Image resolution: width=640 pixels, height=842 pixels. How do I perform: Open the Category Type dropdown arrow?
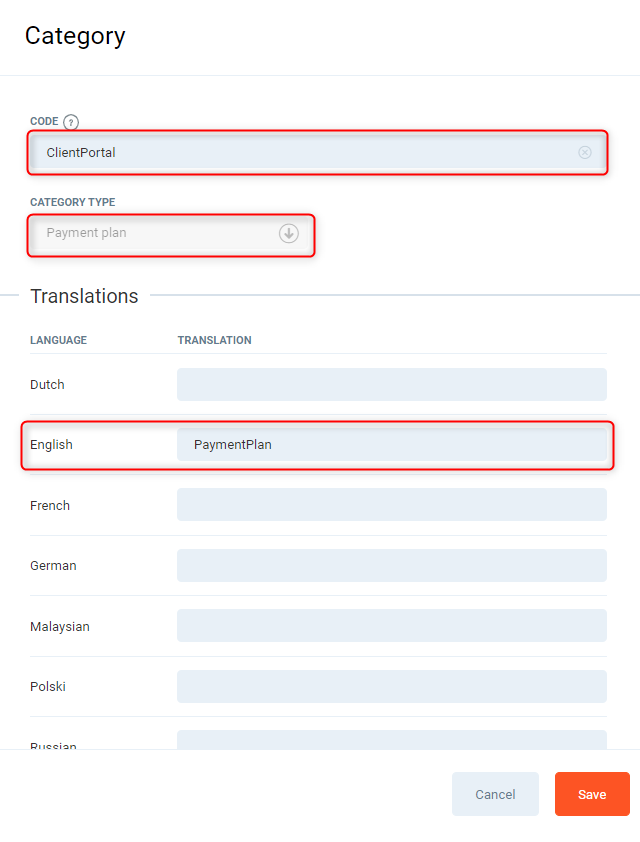(288, 233)
